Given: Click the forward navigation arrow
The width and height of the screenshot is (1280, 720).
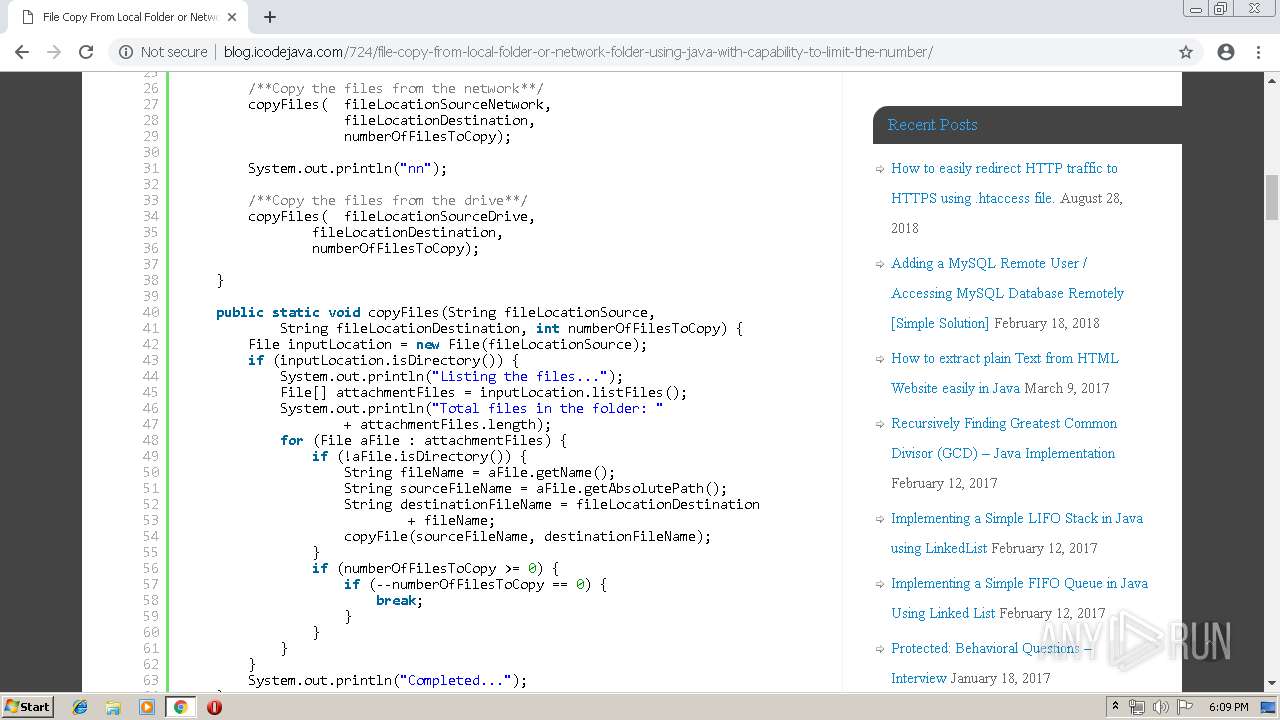Looking at the screenshot, I should click(54, 52).
